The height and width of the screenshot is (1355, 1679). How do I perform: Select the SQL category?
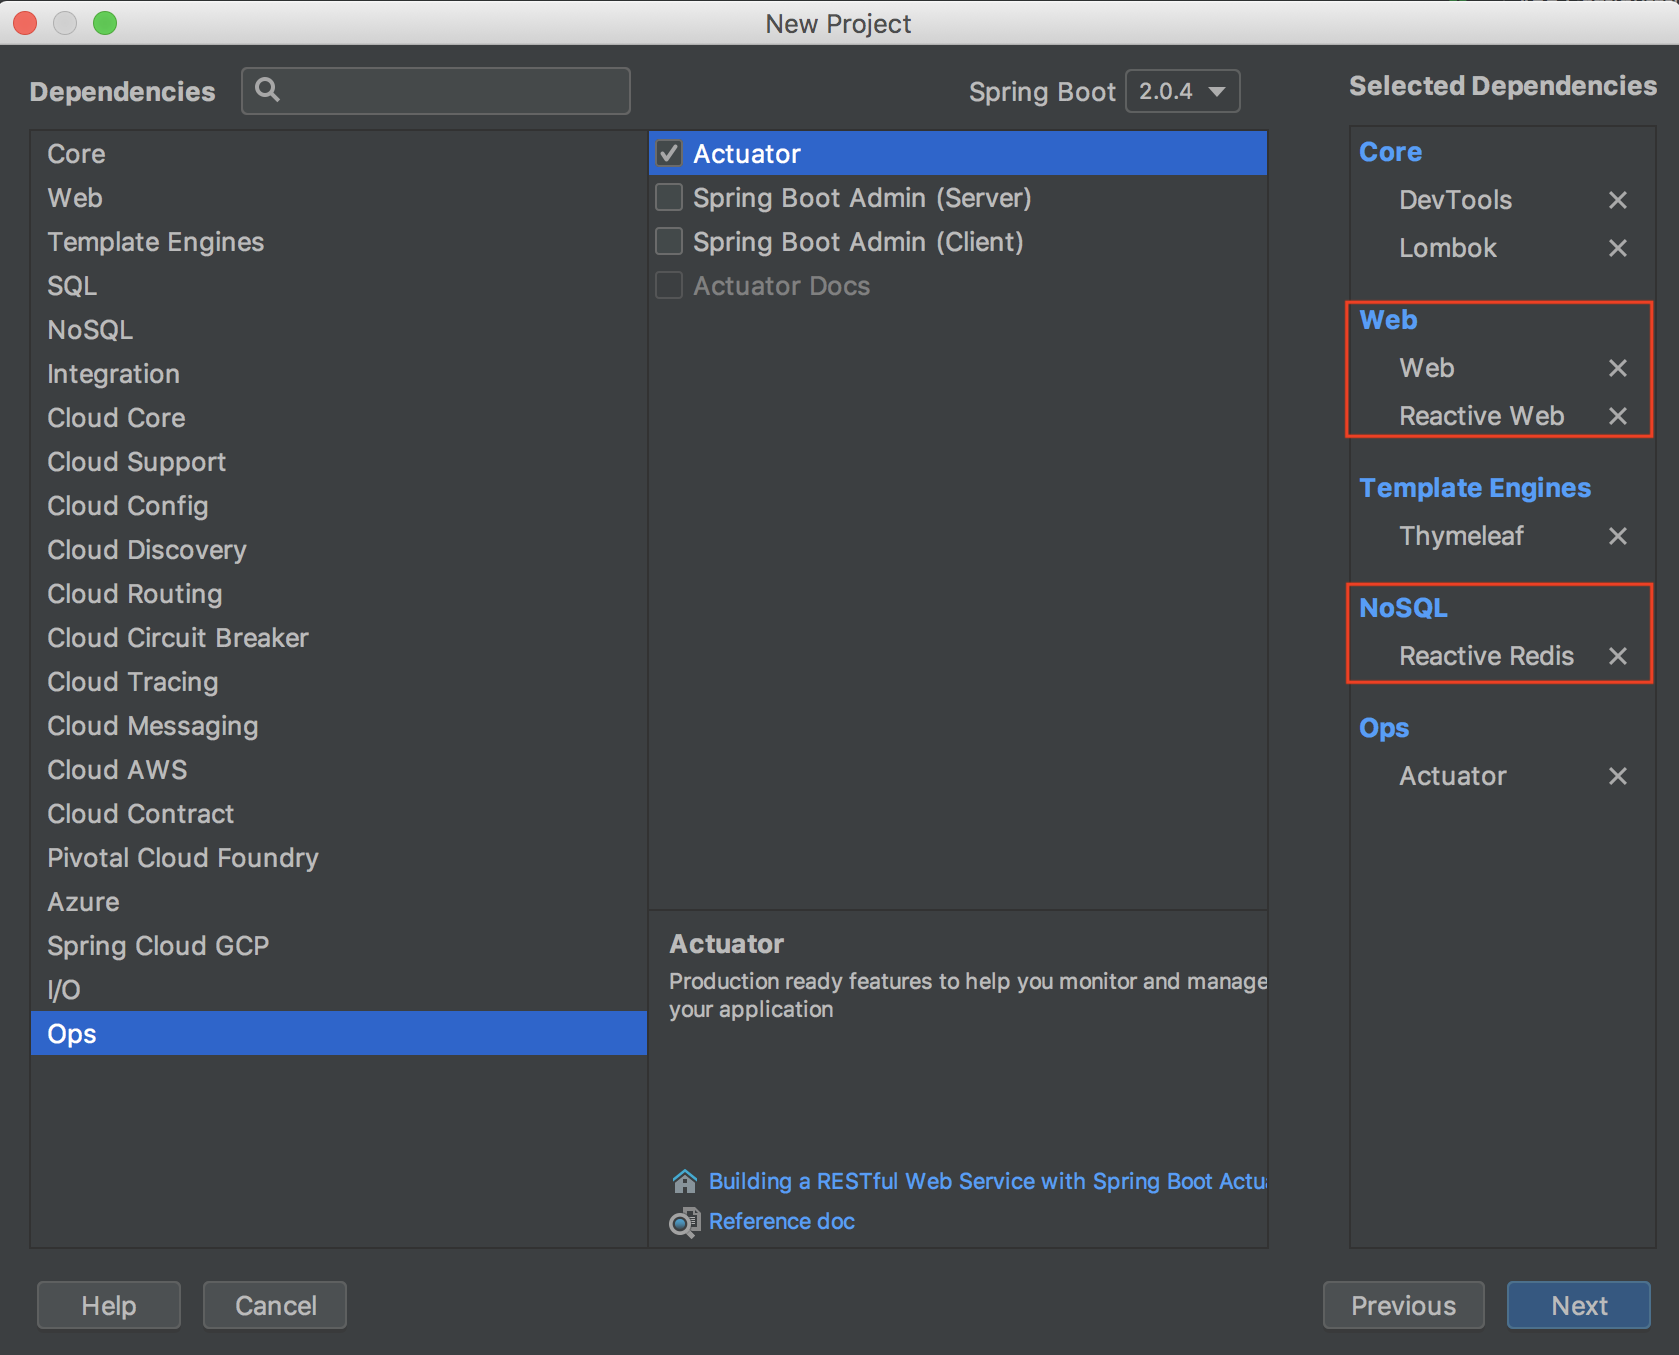339,286
